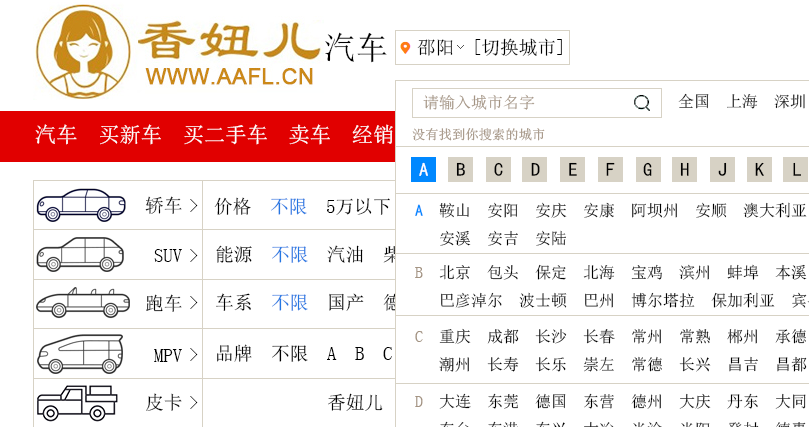Select letter tab D
This screenshot has height=427, width=809.
tap(535, 169)
